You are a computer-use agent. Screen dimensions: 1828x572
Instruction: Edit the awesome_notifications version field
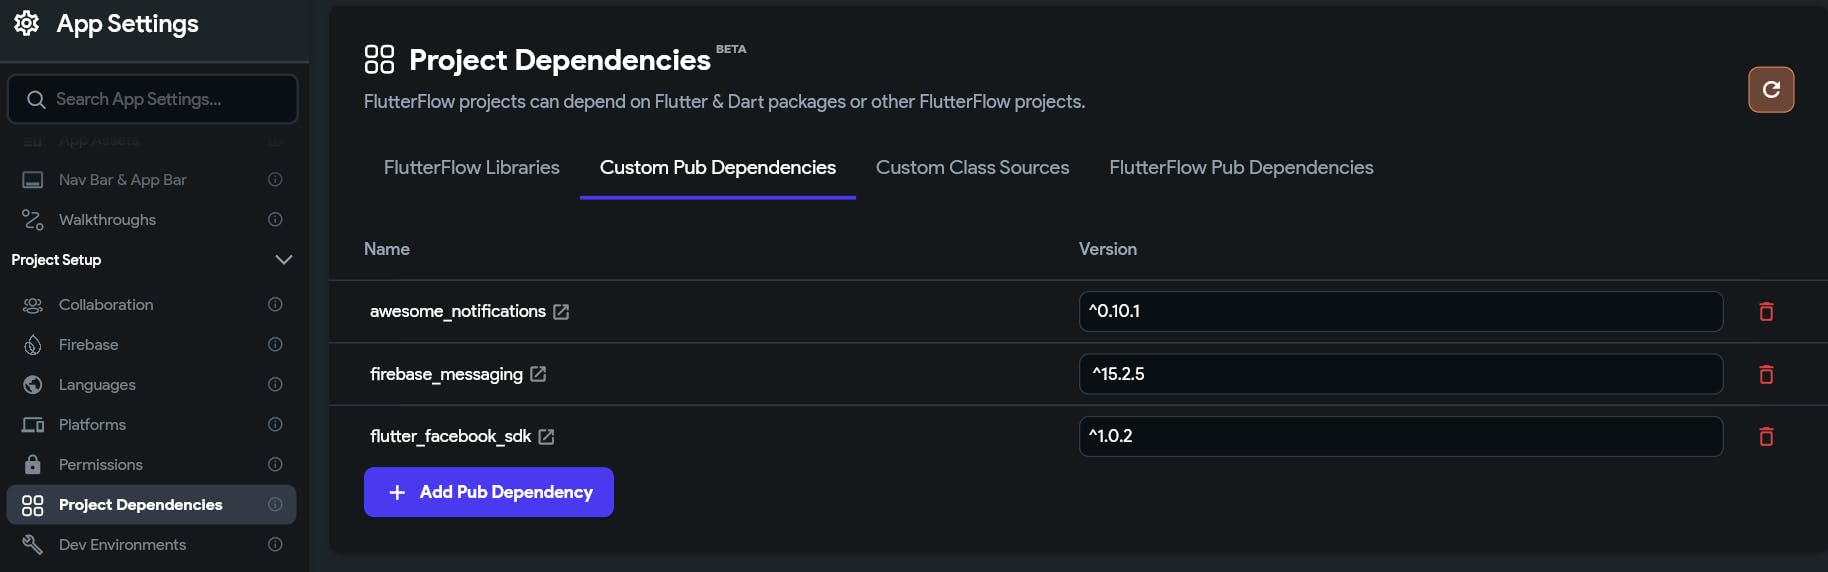tap(1400, 311)
